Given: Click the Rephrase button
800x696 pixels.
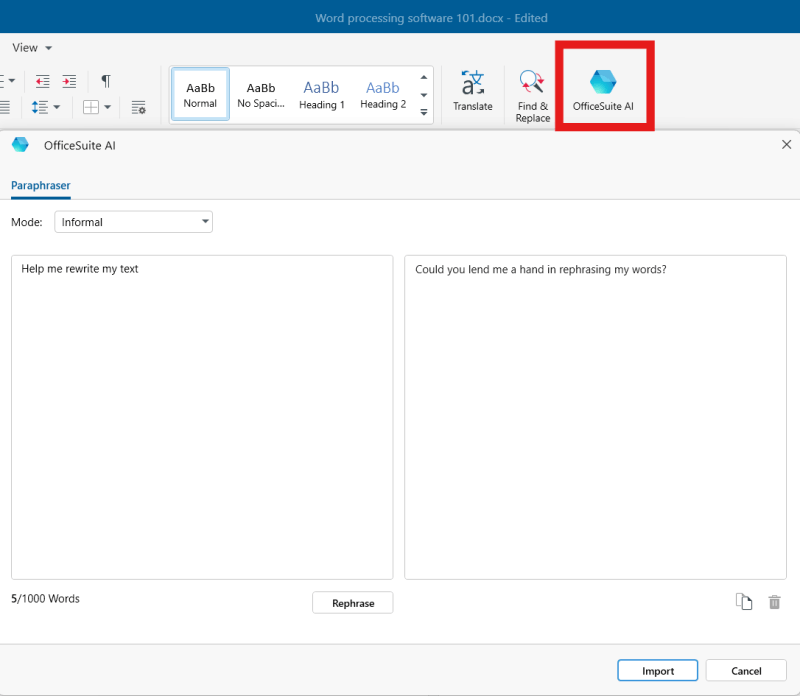Looking at the screenshot, I should coord(352,603).
